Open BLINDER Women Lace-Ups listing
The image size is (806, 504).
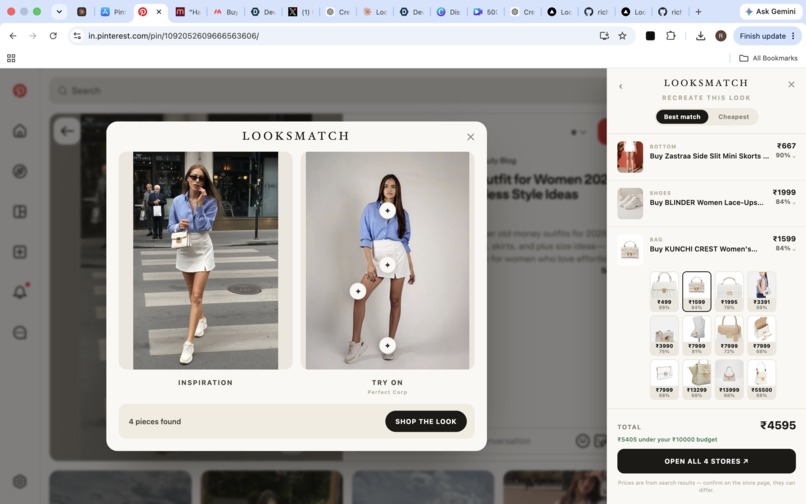(x=706, y=203)
